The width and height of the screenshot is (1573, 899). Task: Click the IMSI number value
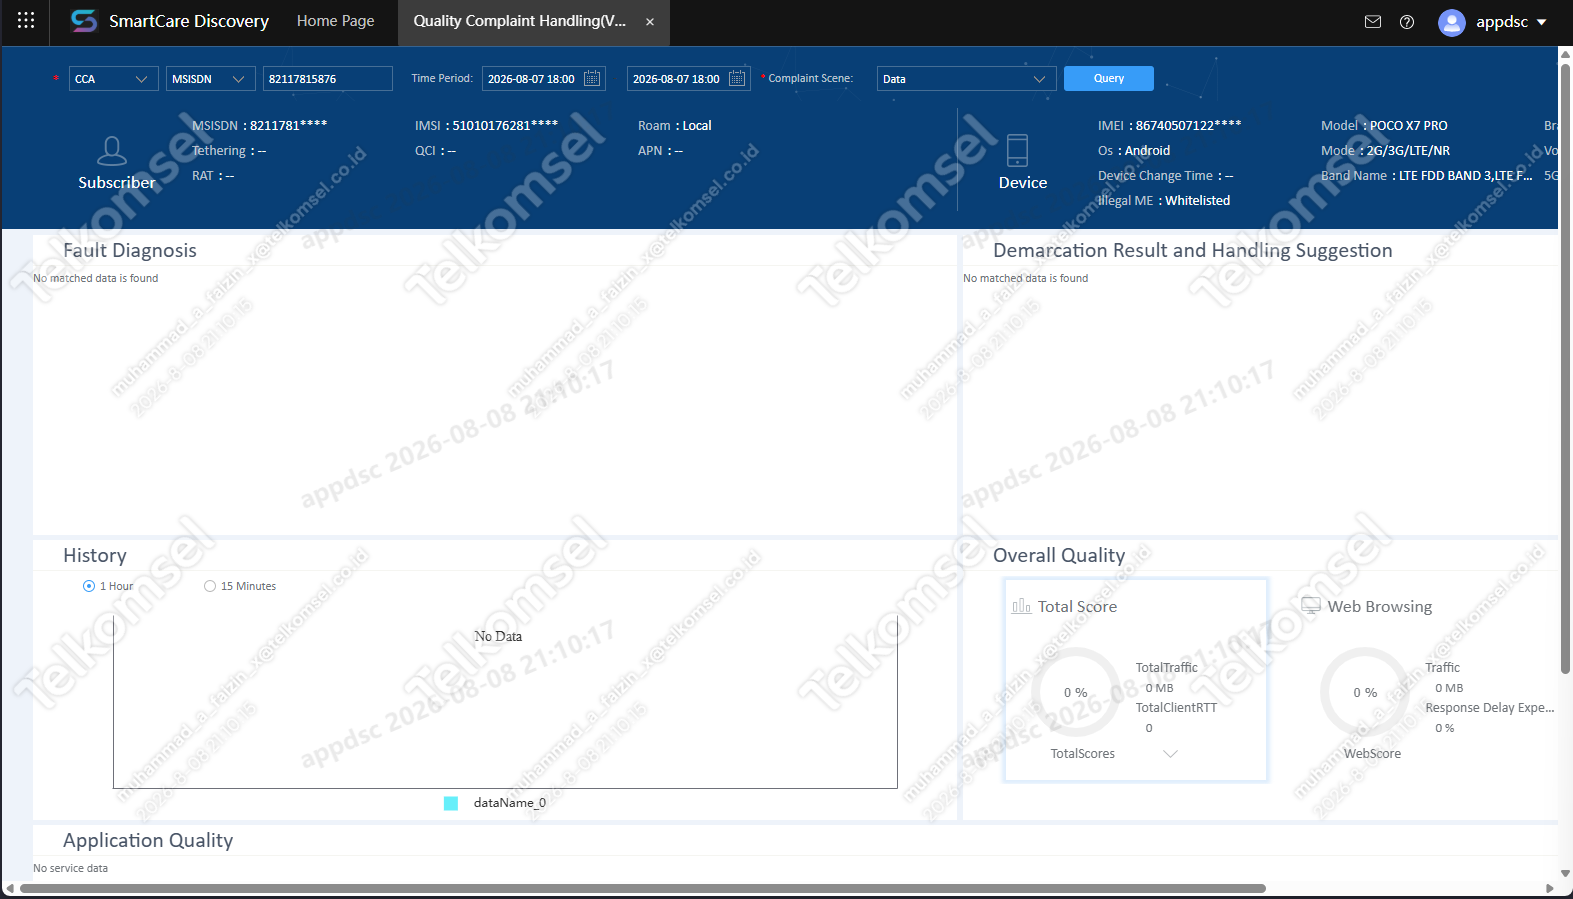(505, 126)
